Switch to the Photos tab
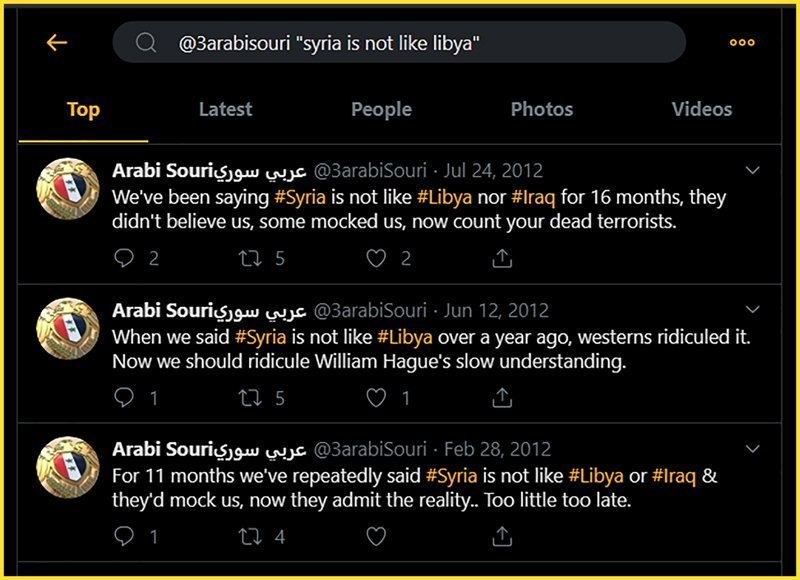Screen dimensions: 800x580 coord(542,109)
